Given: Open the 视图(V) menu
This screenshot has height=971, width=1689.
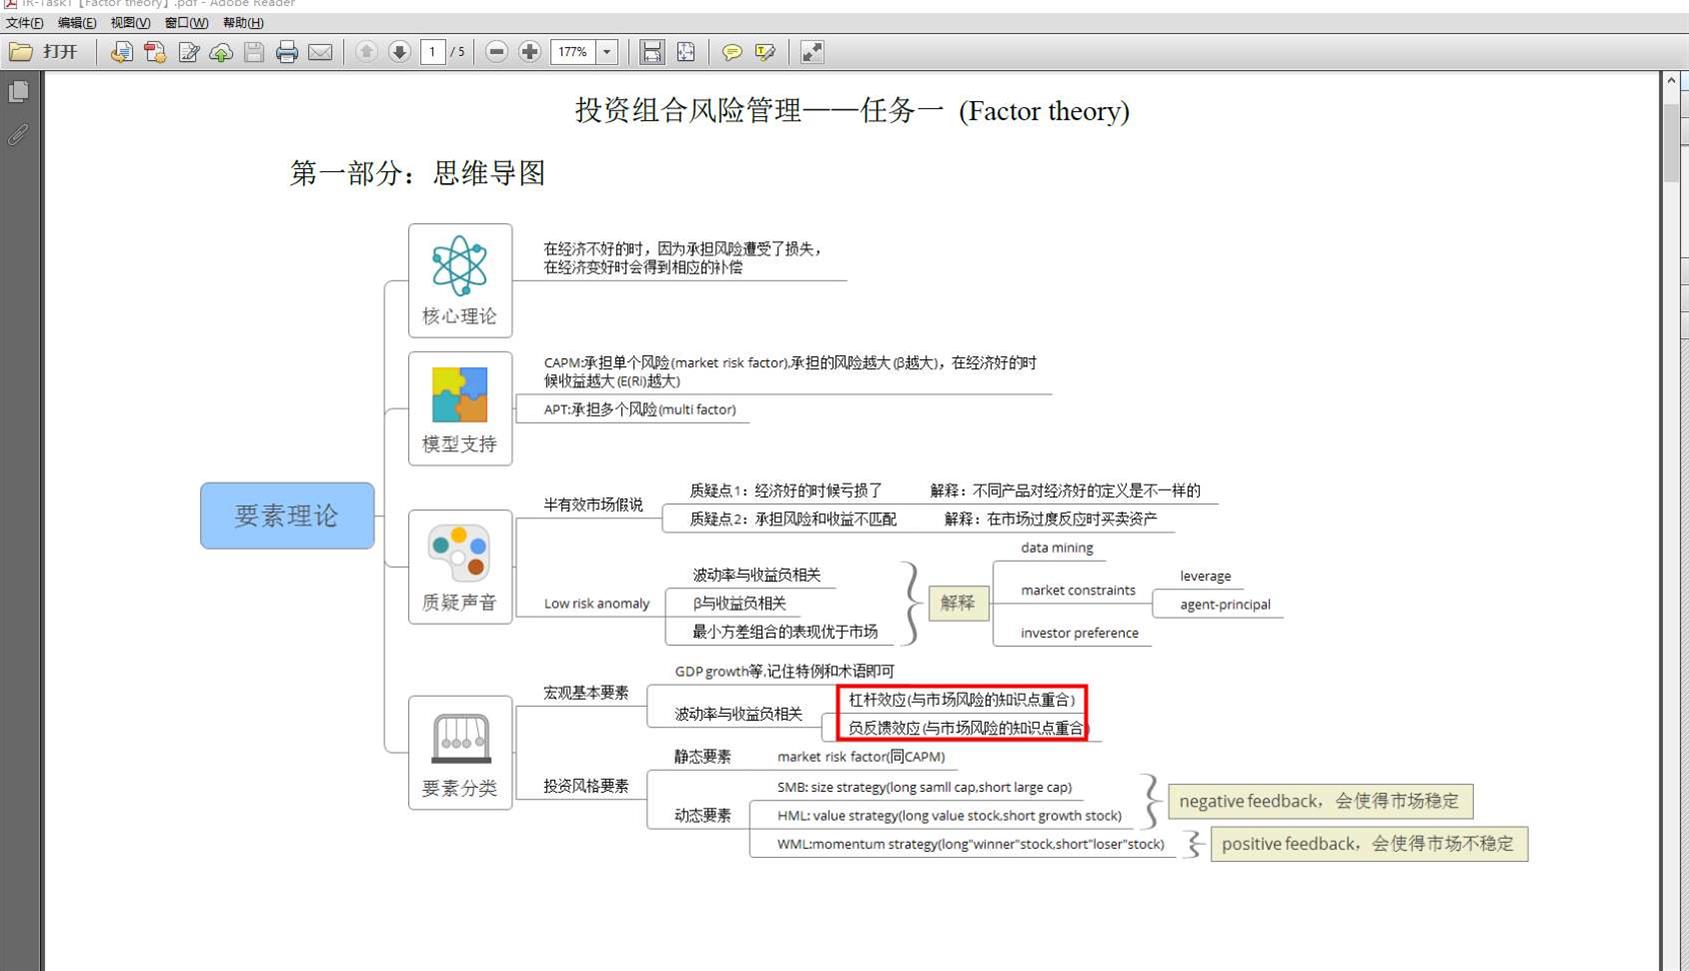Looking at the screenshot, I should pos(130,22).
